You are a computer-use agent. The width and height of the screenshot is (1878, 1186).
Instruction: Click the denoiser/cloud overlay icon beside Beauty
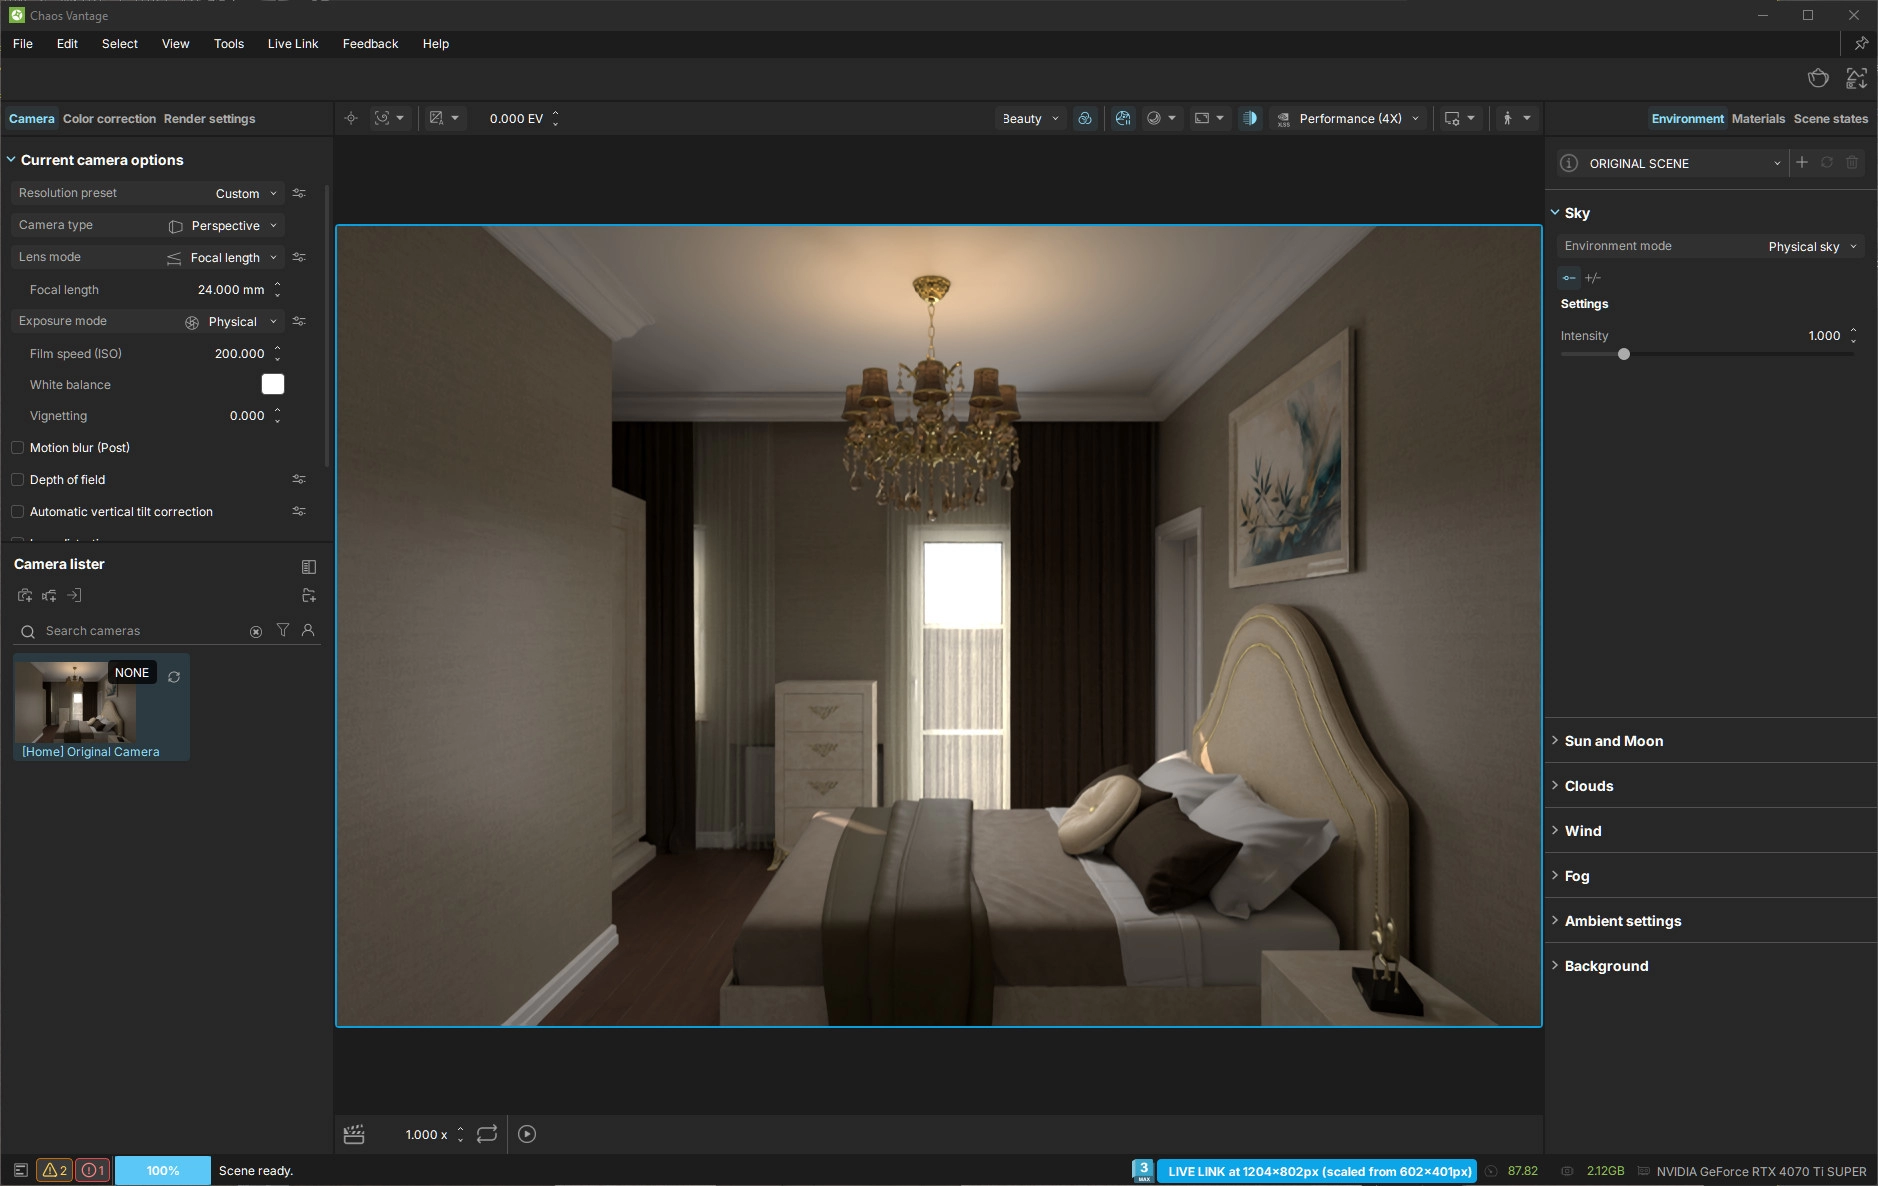point(1085,118)
